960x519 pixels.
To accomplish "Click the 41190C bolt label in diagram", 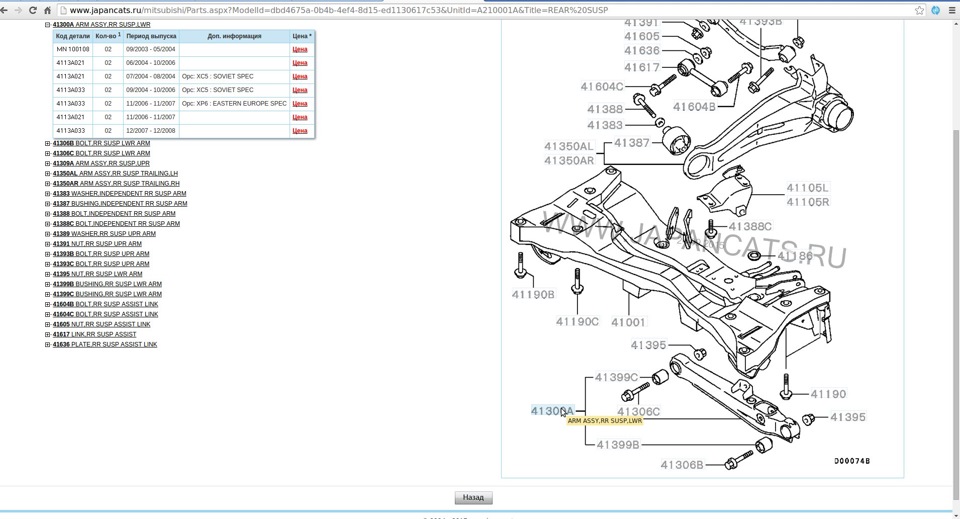I will point(577,321).
